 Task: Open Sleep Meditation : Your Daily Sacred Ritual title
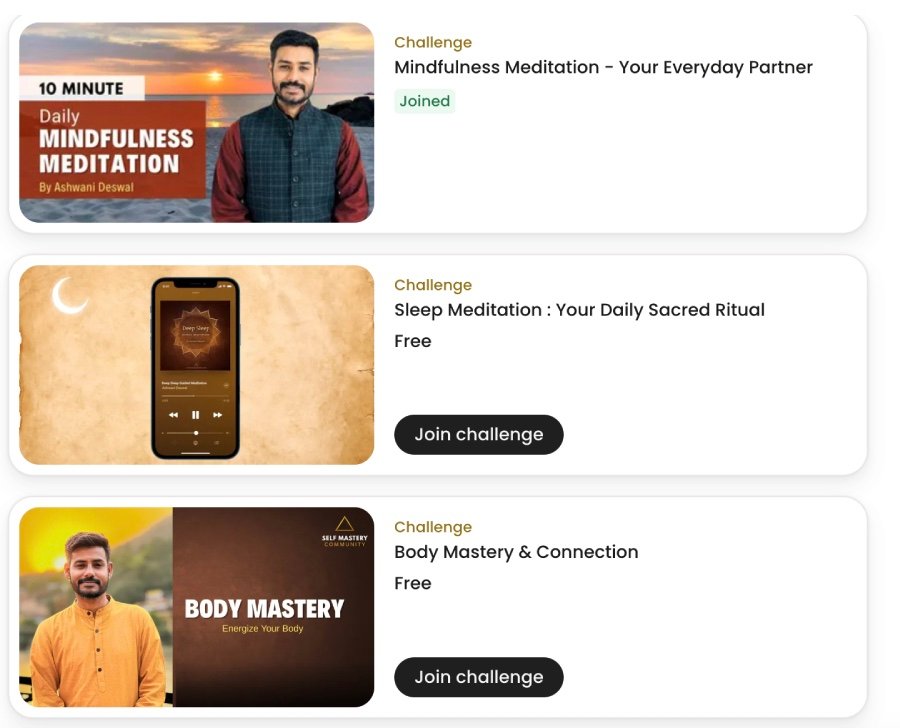579,310
